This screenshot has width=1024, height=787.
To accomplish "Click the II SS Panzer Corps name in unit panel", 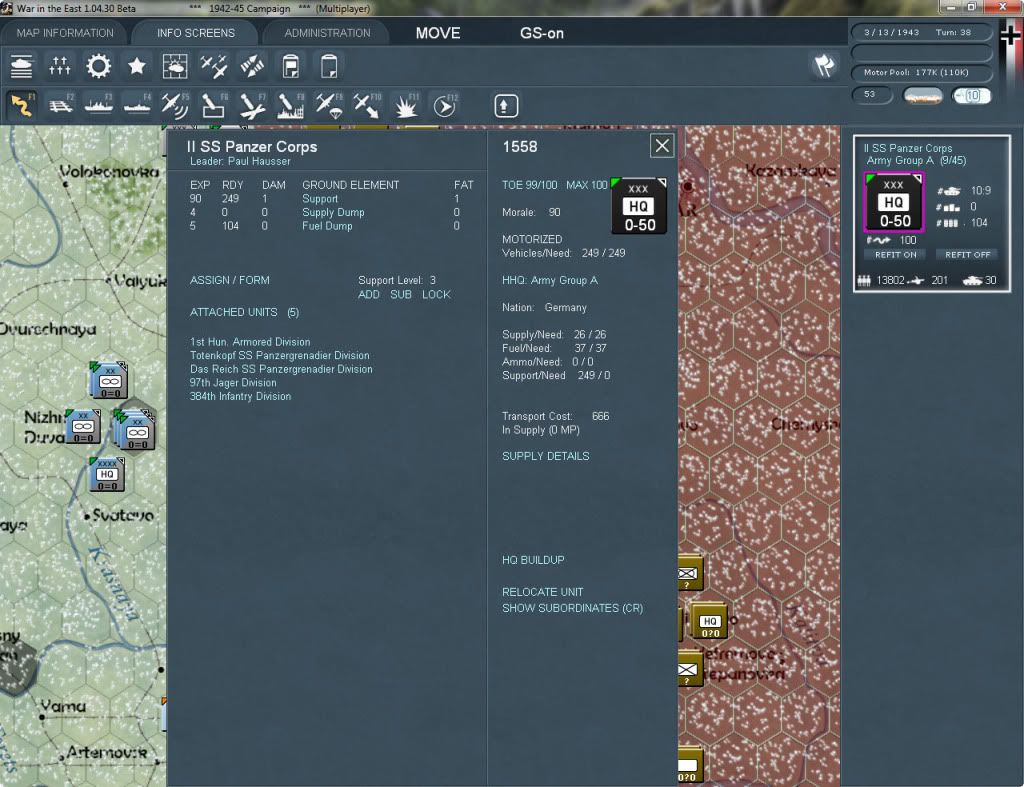I will (x=908, y=148).
